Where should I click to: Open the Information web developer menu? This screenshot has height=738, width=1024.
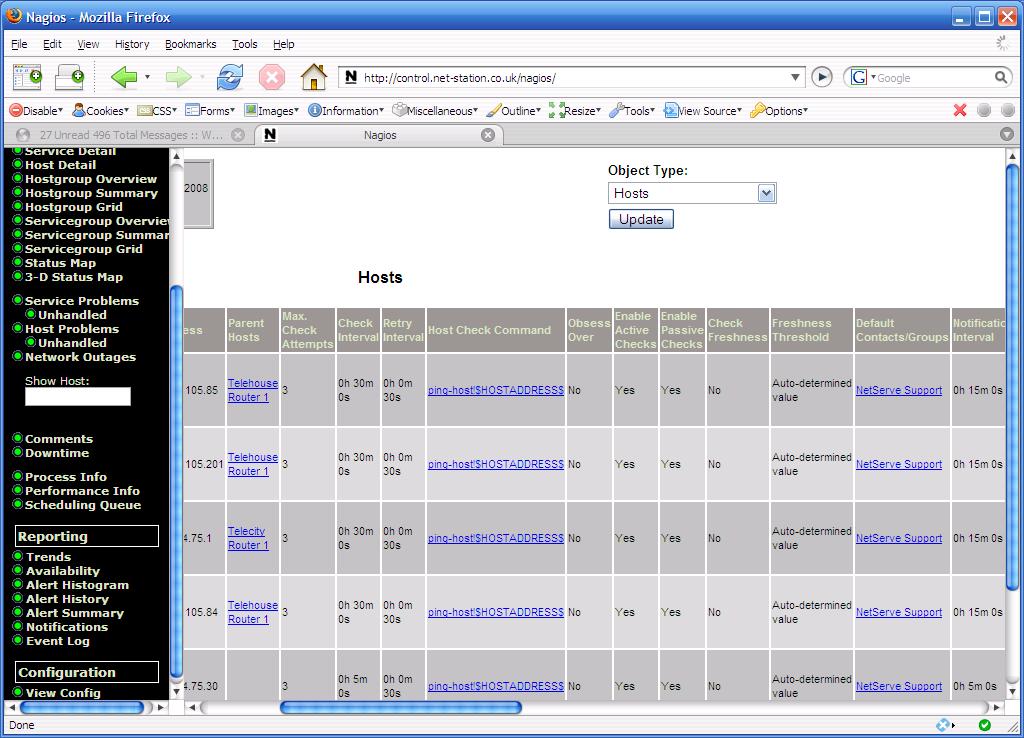pos(345,111)
